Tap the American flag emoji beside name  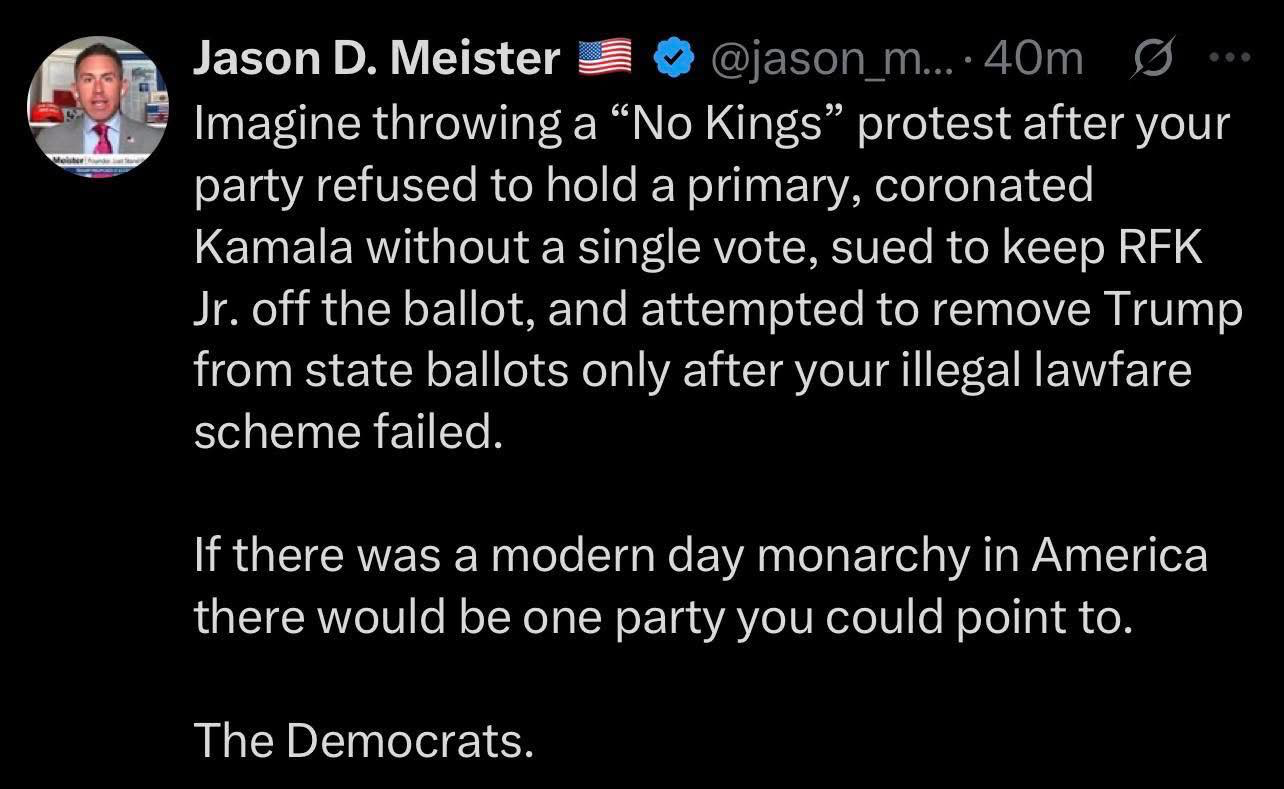click(607, 59)
